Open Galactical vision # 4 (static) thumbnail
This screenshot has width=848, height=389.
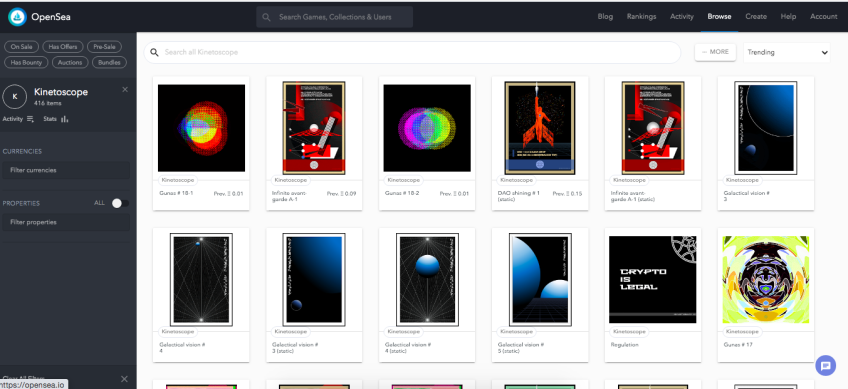point(427,279)
